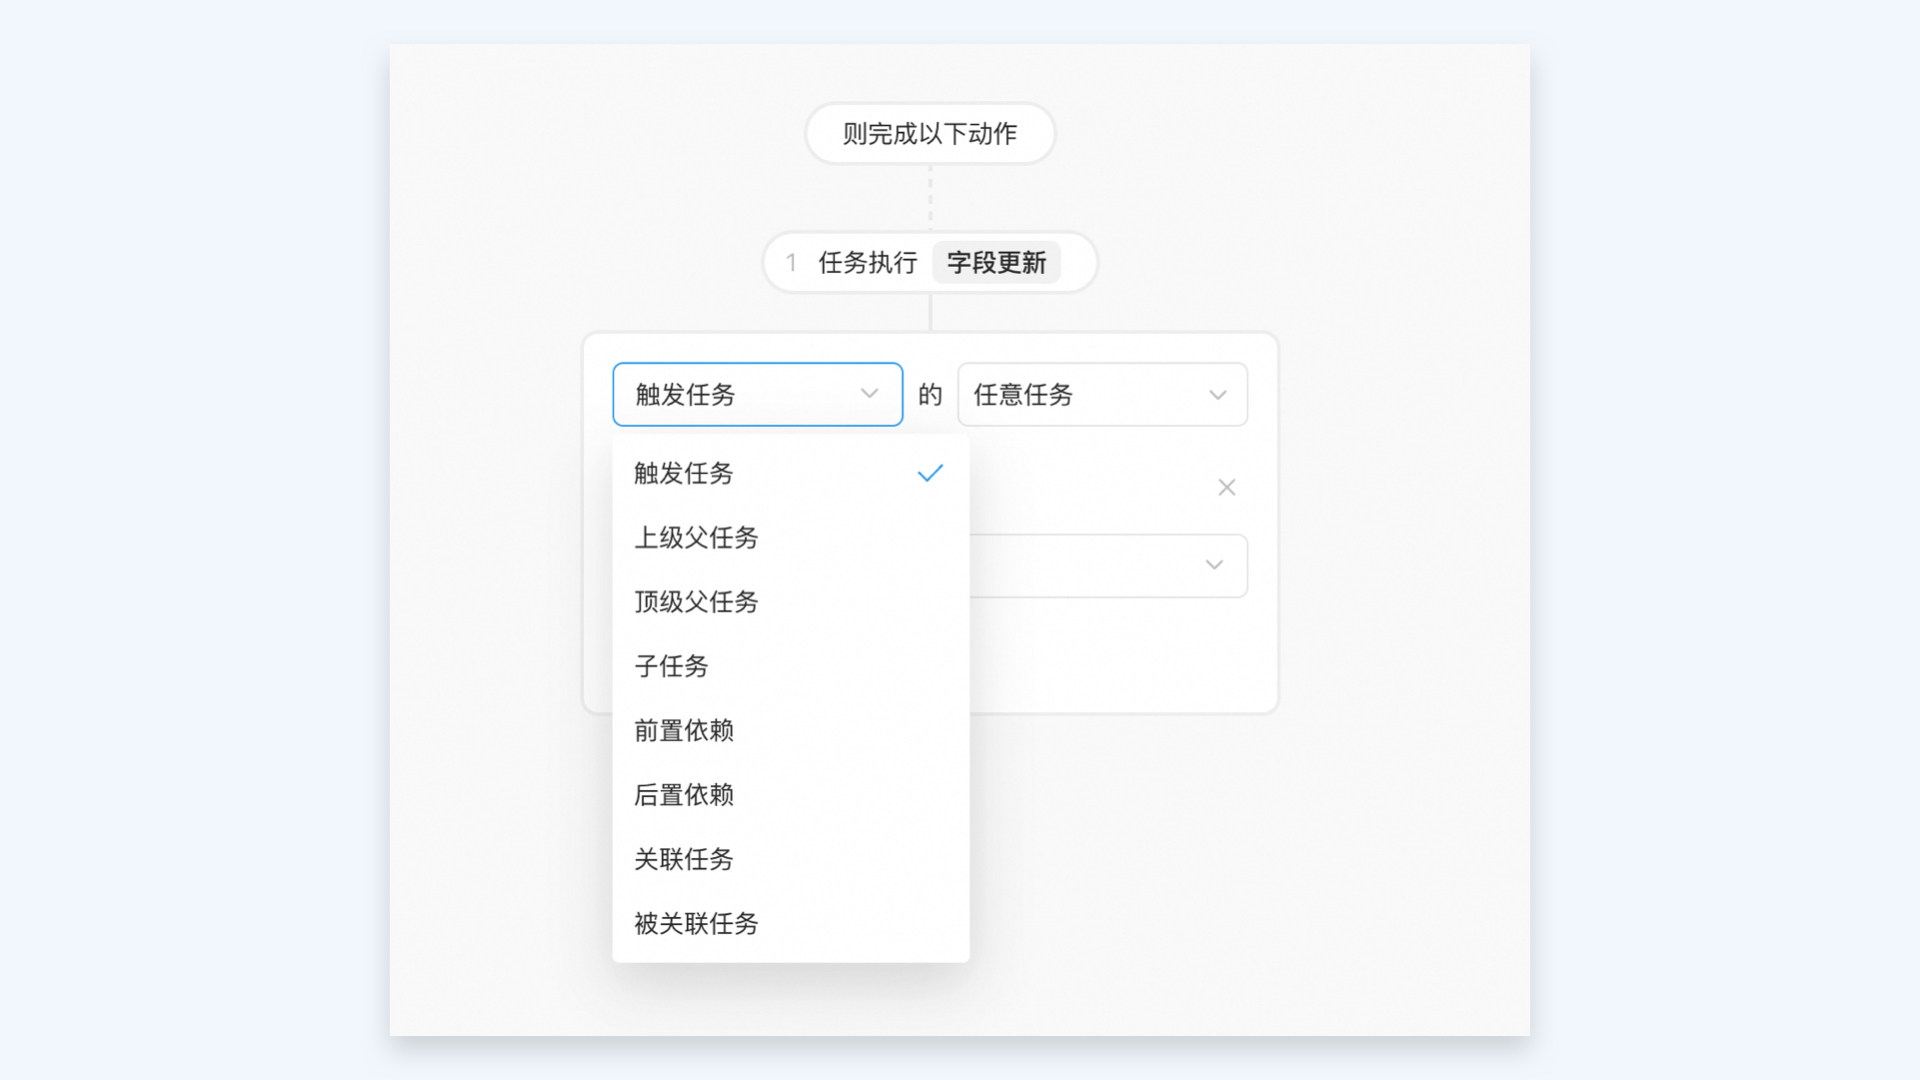Click chevron arrow in 触发任务 dropdown
The width and height of the screenshot is (1920, 1080).
click(x=869, y=394)
